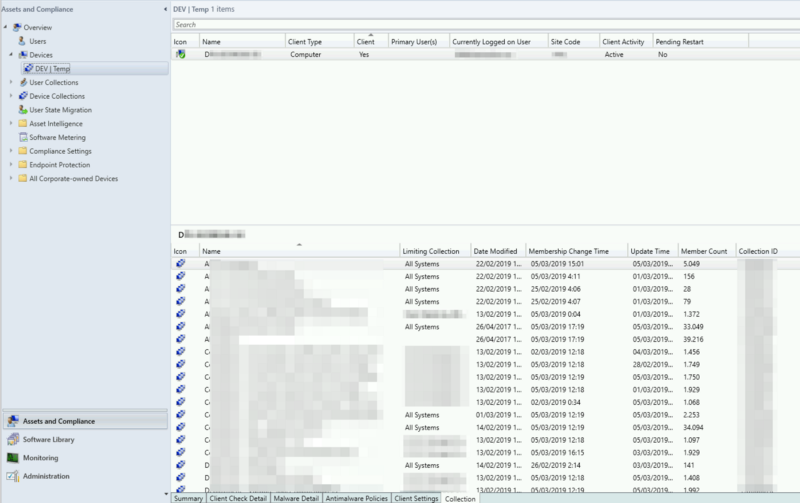
Task: Click the Devices node icon
Action: [23, 55]
